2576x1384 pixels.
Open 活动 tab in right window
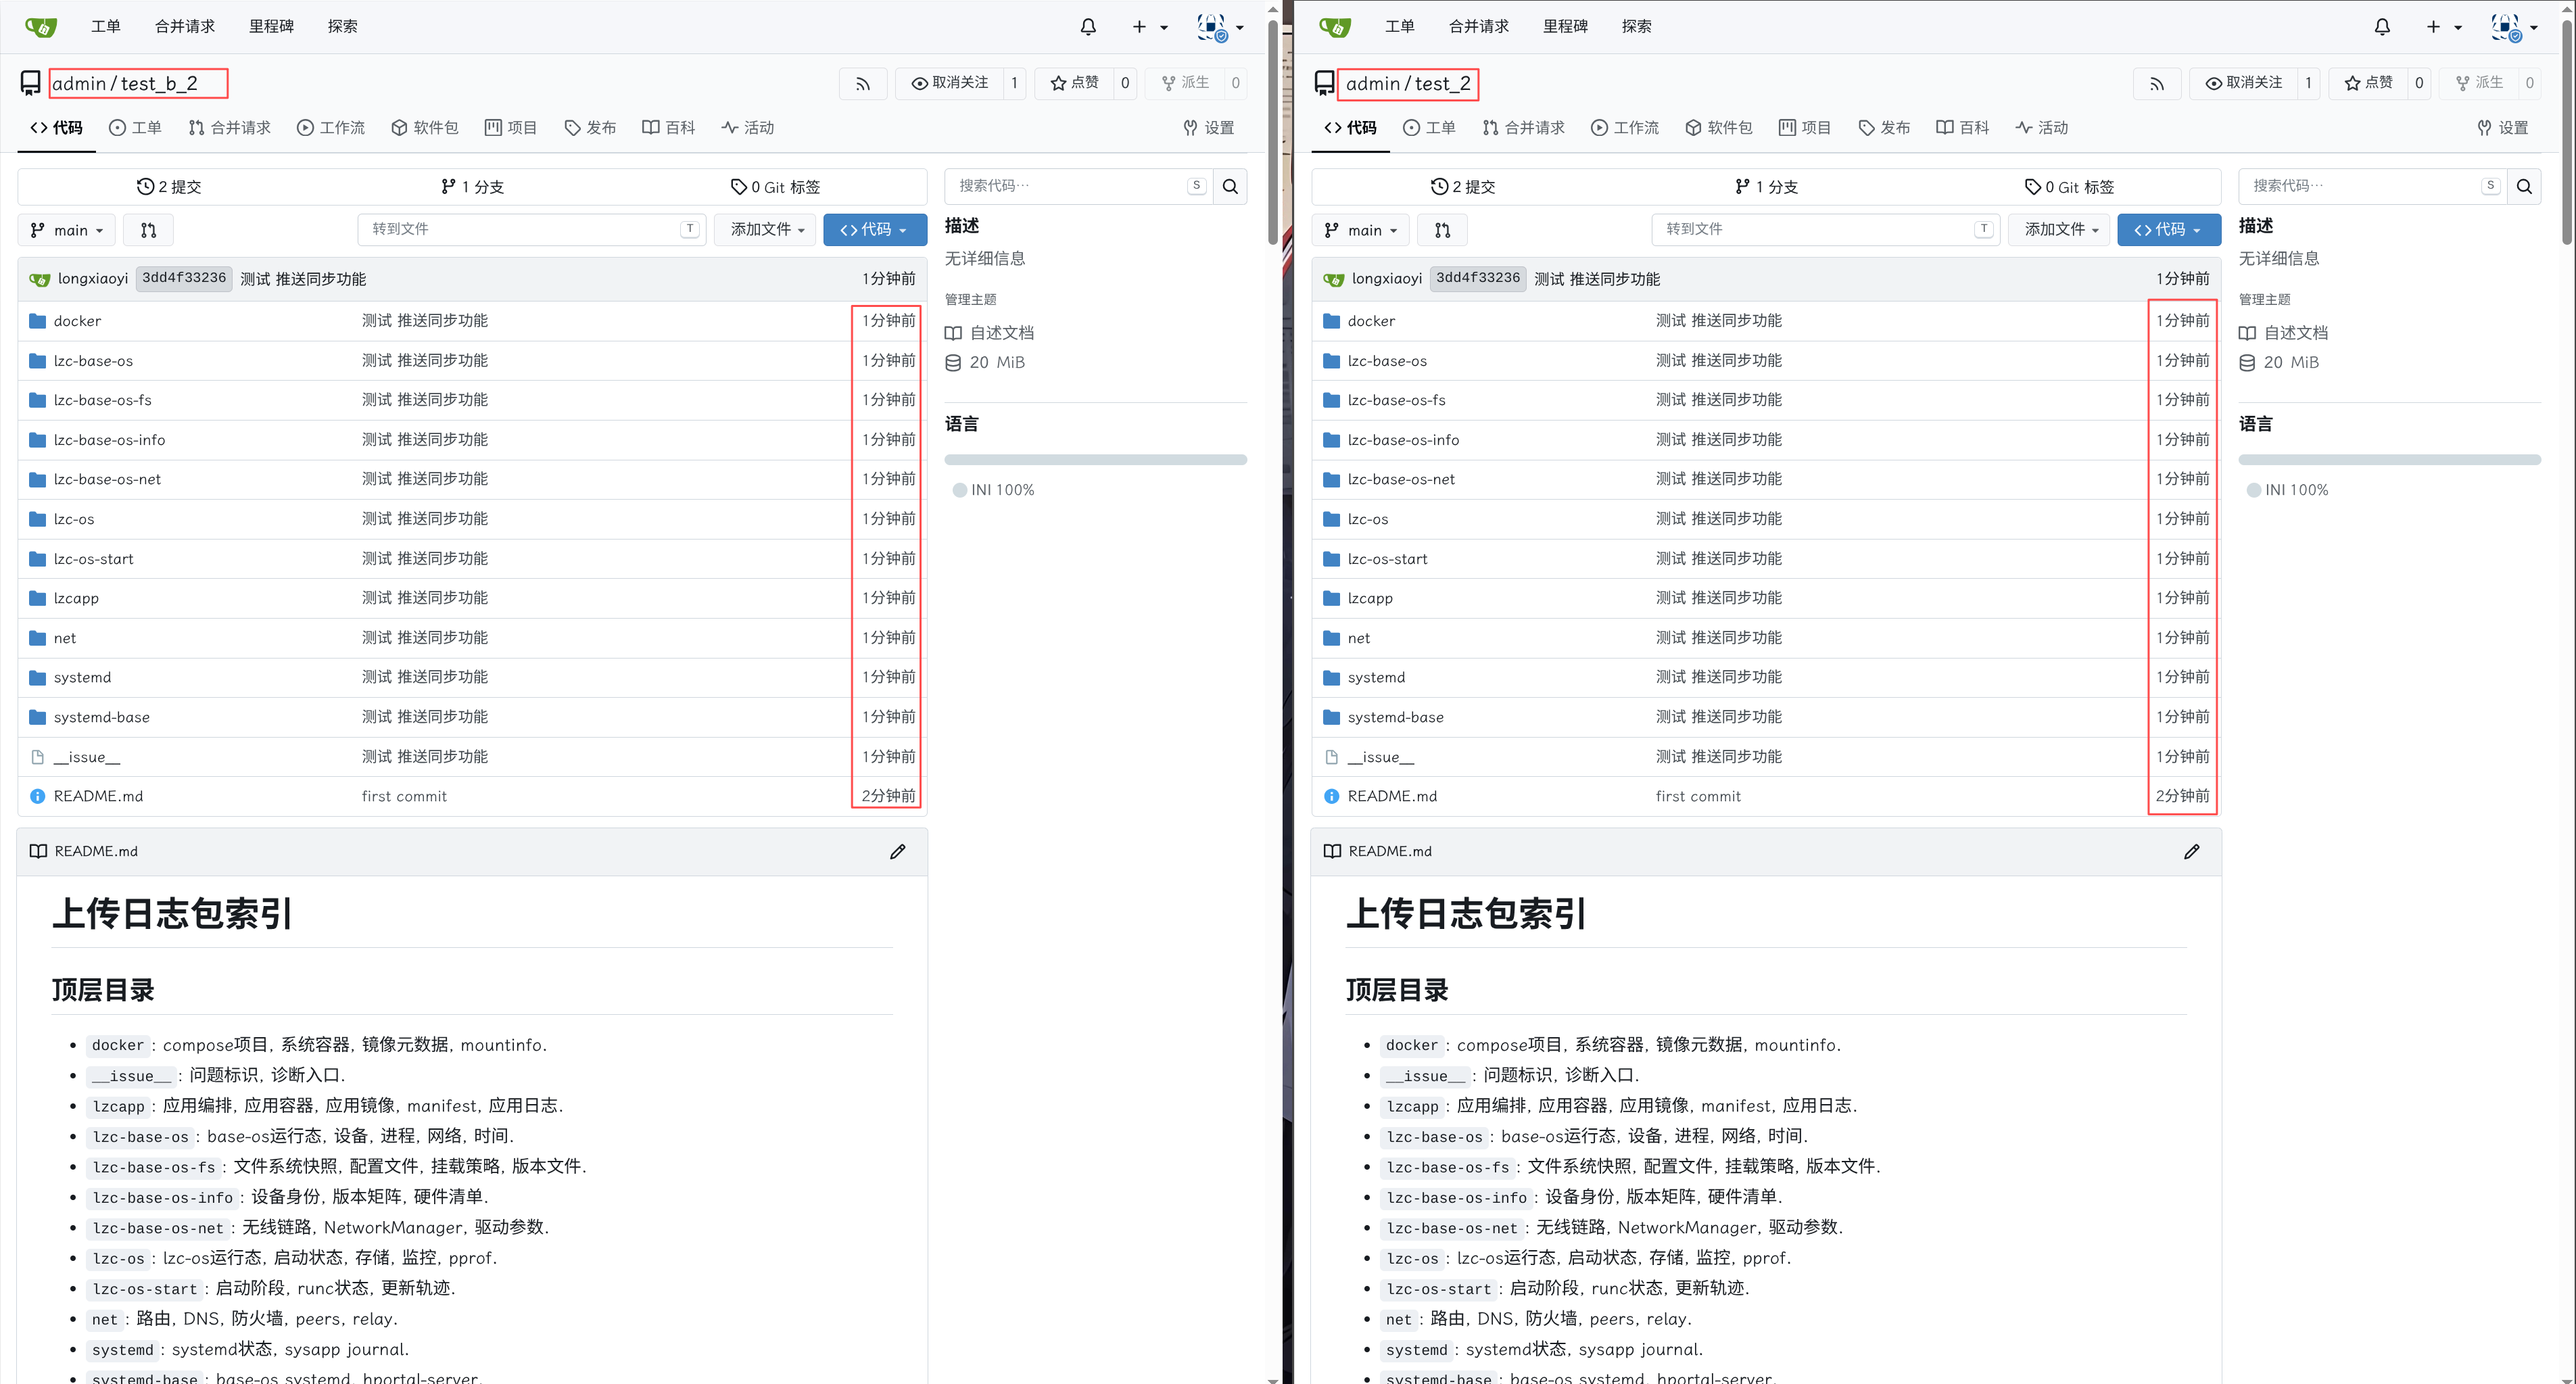coord(2041,128)
